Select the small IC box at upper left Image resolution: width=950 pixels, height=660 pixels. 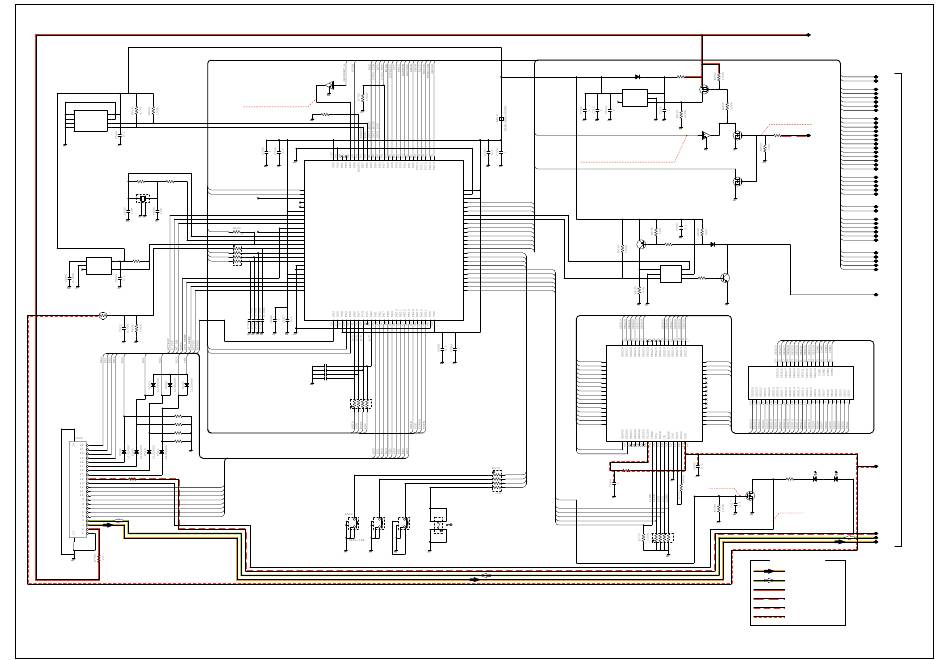91,121
